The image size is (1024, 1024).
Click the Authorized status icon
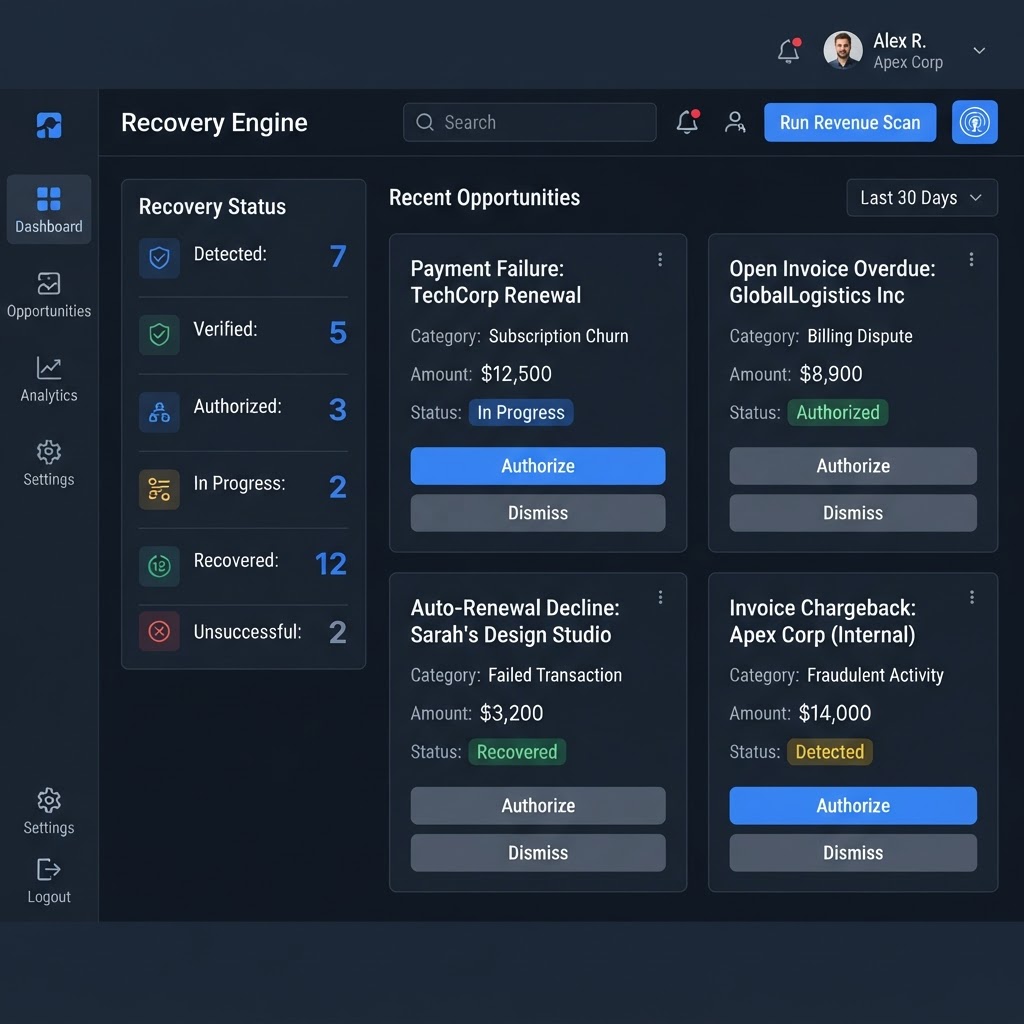click(x=159, y=412)
